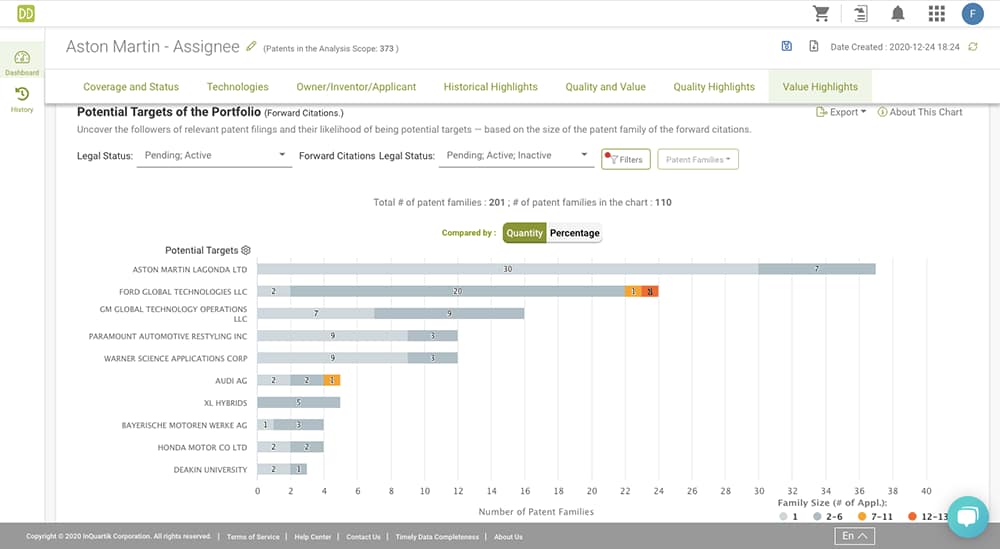Viewport: 1000px width, 549px height.
Task: Open the History sidebar item
Action: pos(22,99)
